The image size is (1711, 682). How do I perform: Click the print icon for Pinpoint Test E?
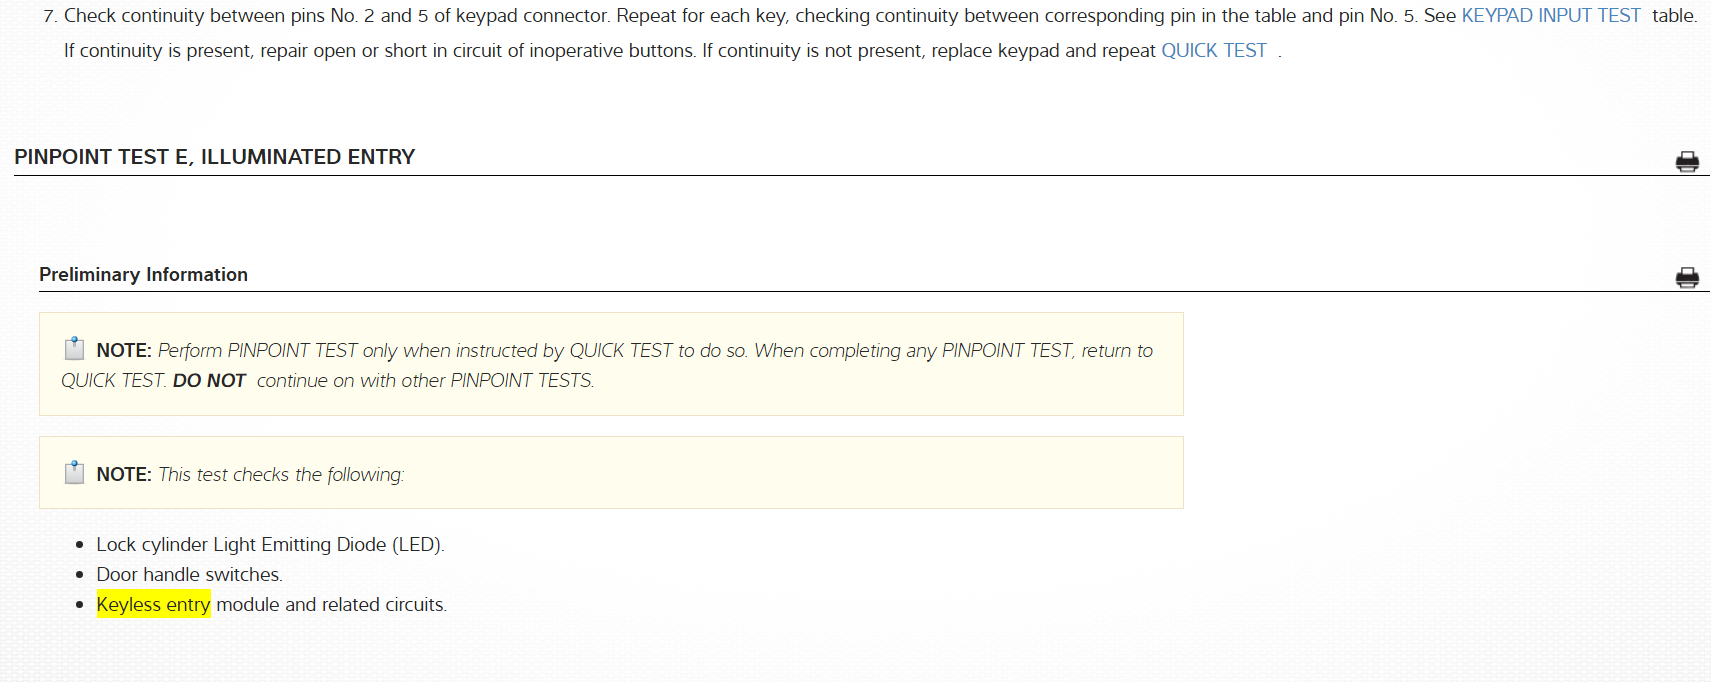pyautogui.click(x=1687, y=162)
